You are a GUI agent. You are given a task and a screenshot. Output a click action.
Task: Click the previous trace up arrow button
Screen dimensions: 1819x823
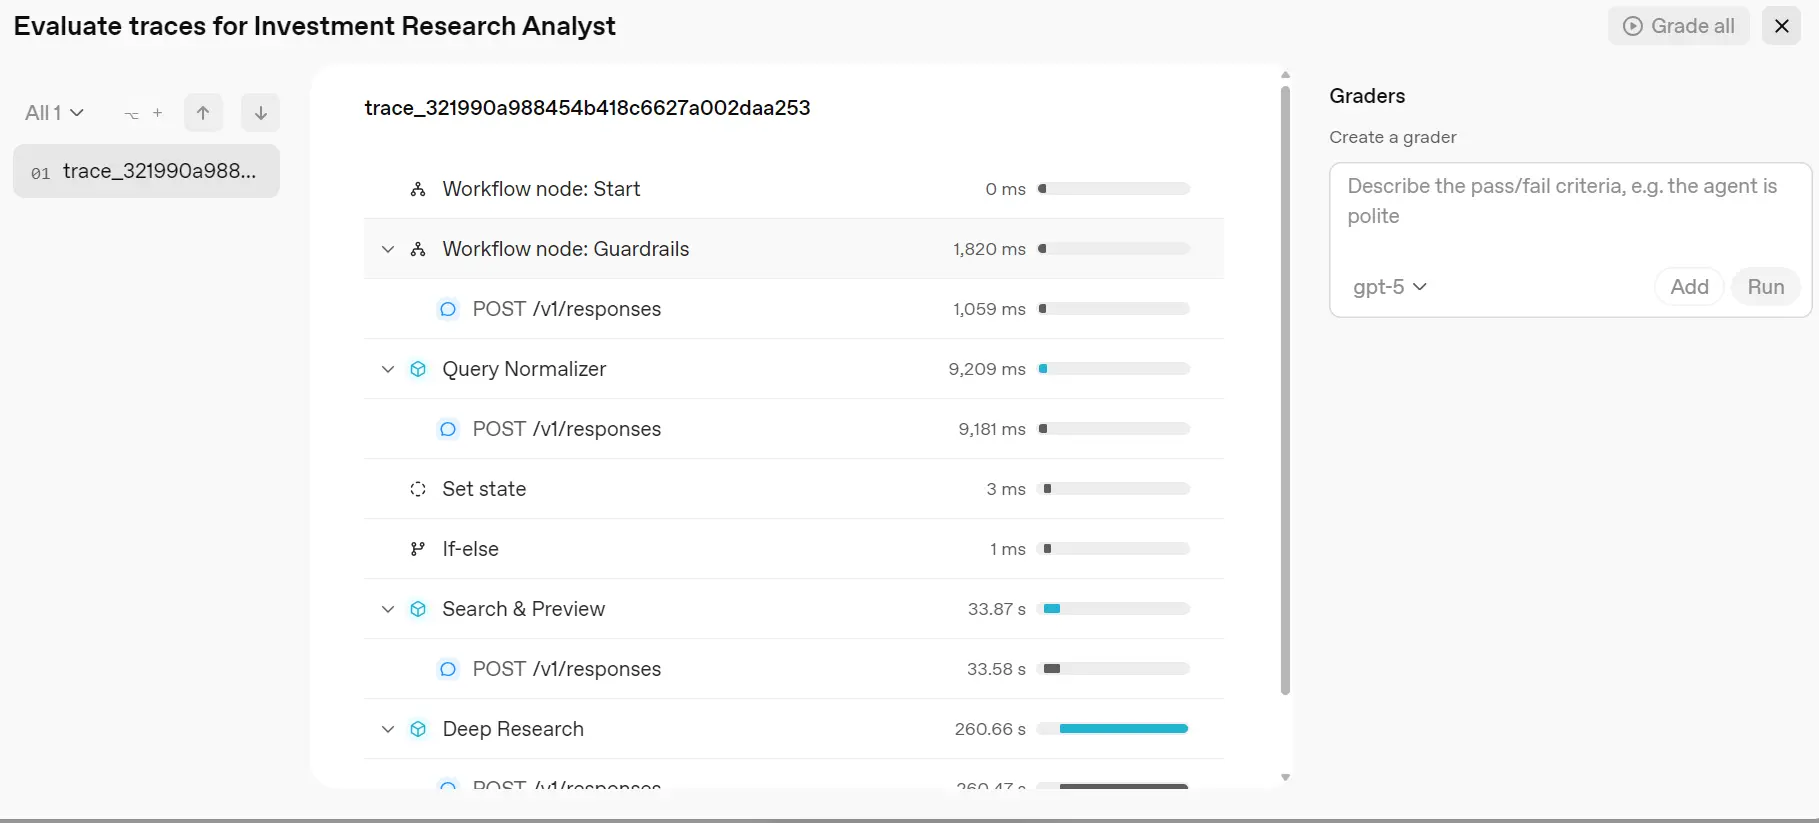[203, 113]
